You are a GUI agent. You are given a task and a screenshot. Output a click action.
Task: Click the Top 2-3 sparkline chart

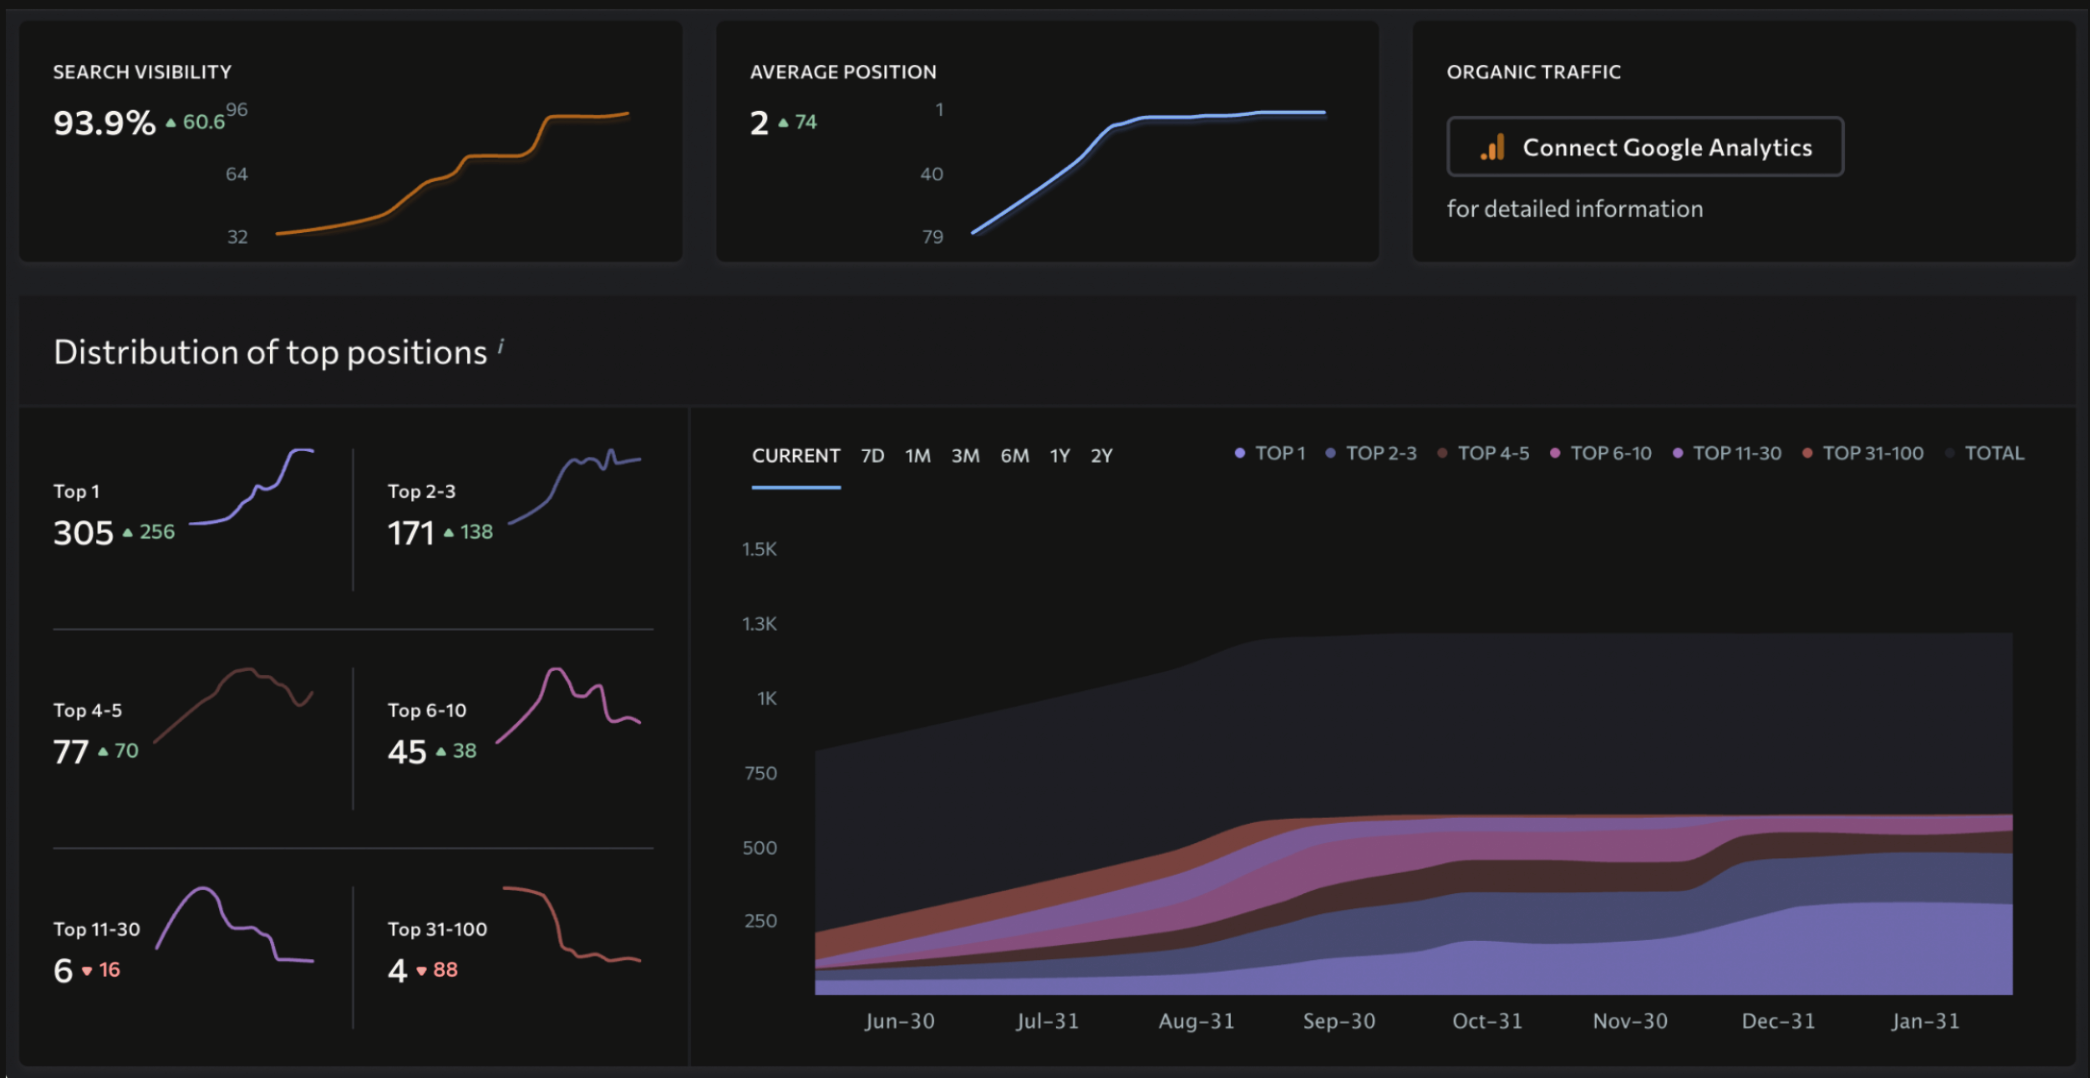tap(575, 487)
